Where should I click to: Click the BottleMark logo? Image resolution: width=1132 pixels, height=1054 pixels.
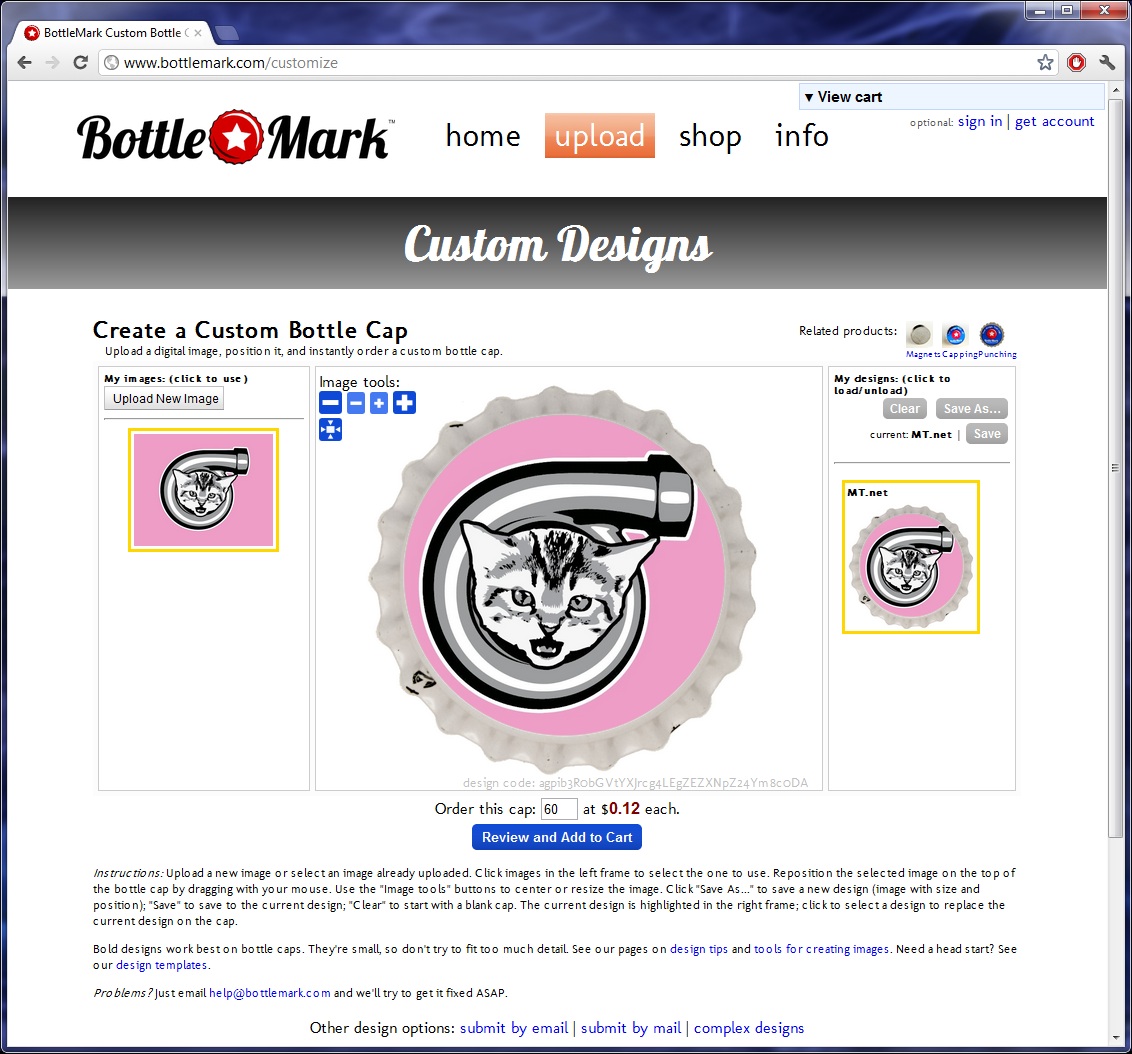[x=235, y=136]
